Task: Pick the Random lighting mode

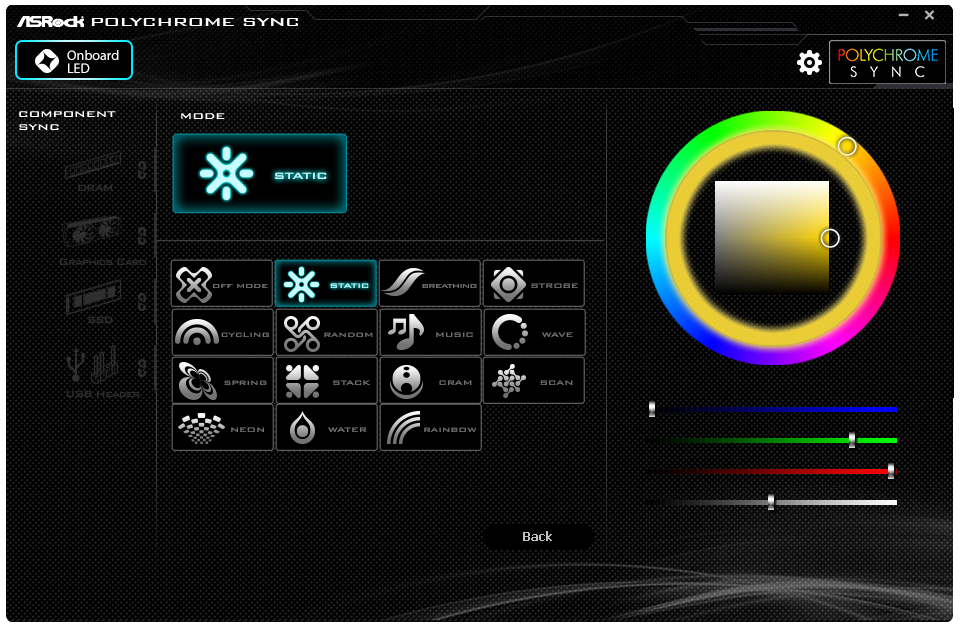Action: pyautogui.click(x=326, y=333)
